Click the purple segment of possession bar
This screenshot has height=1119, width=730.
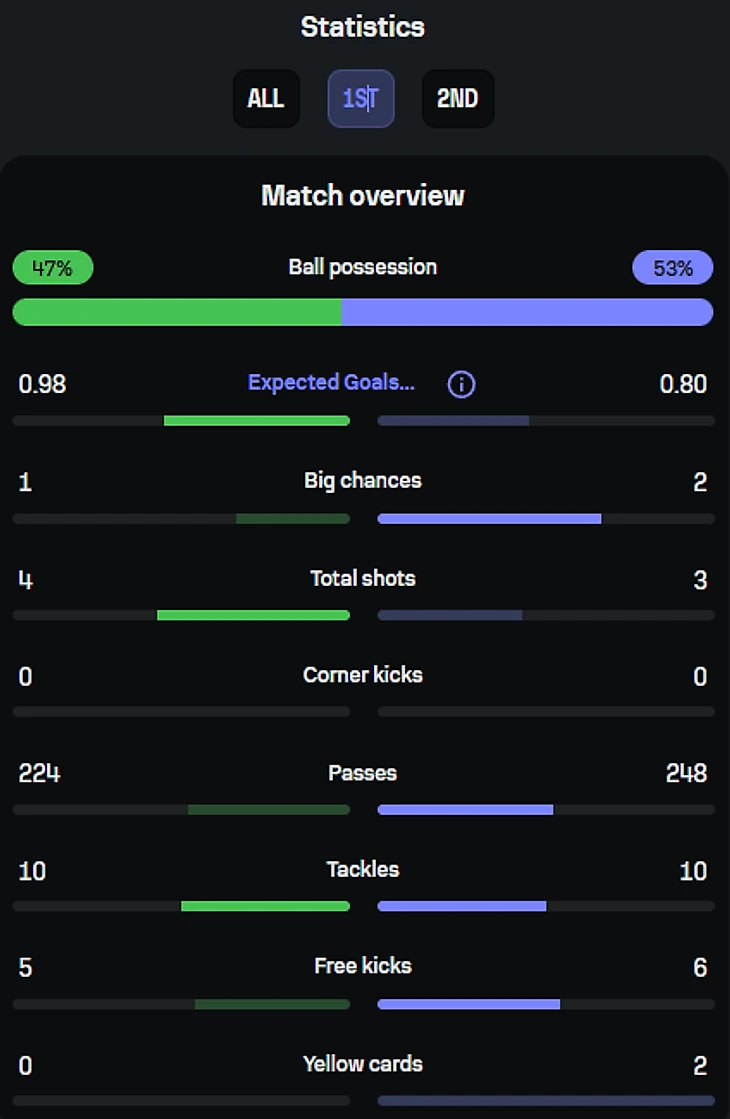527,312
